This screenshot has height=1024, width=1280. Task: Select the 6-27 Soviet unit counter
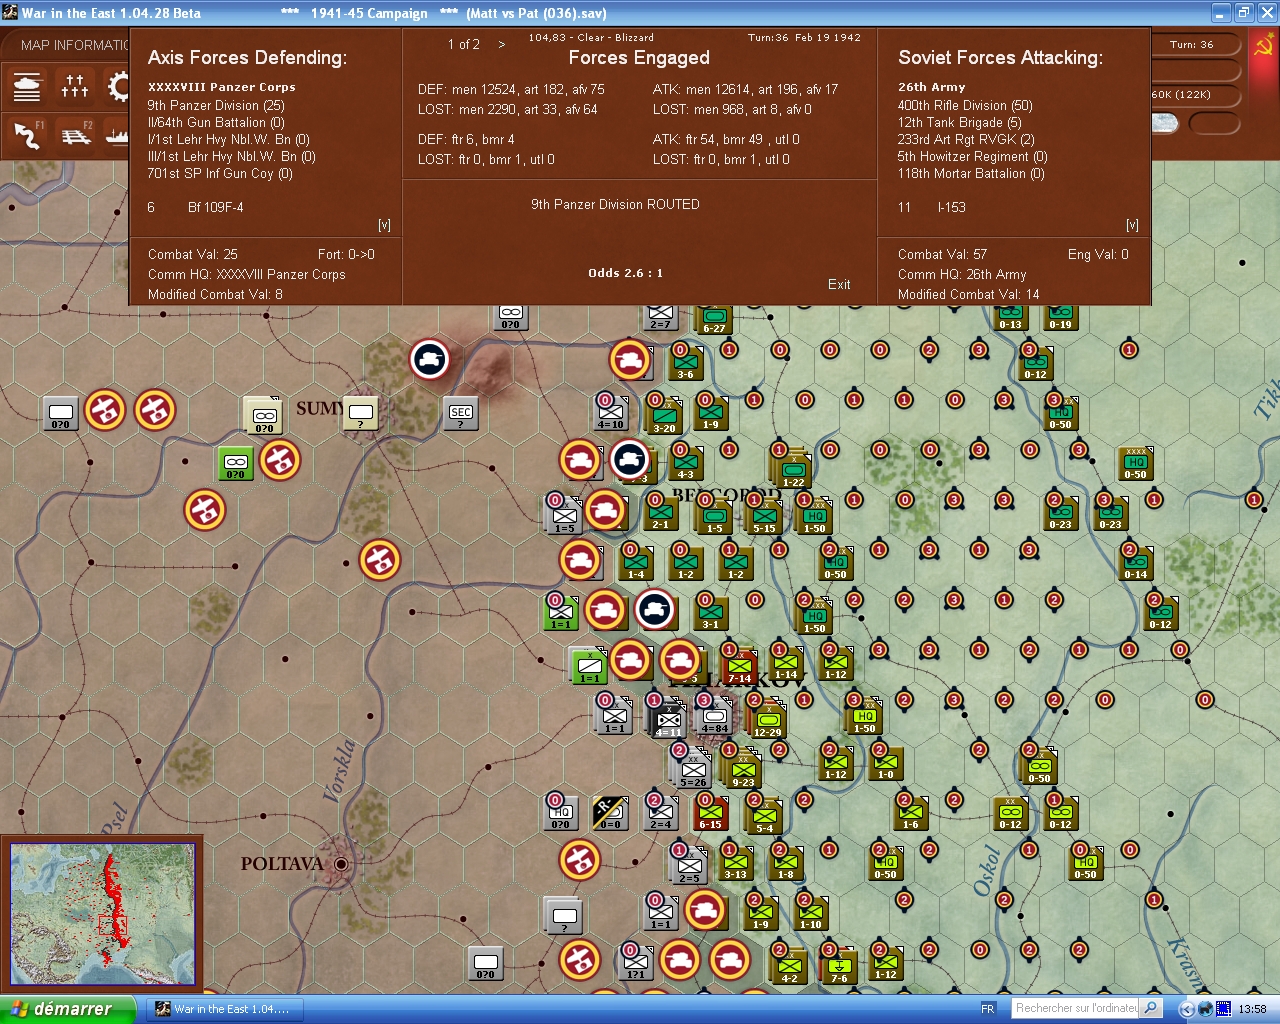(x=714, y=320)
